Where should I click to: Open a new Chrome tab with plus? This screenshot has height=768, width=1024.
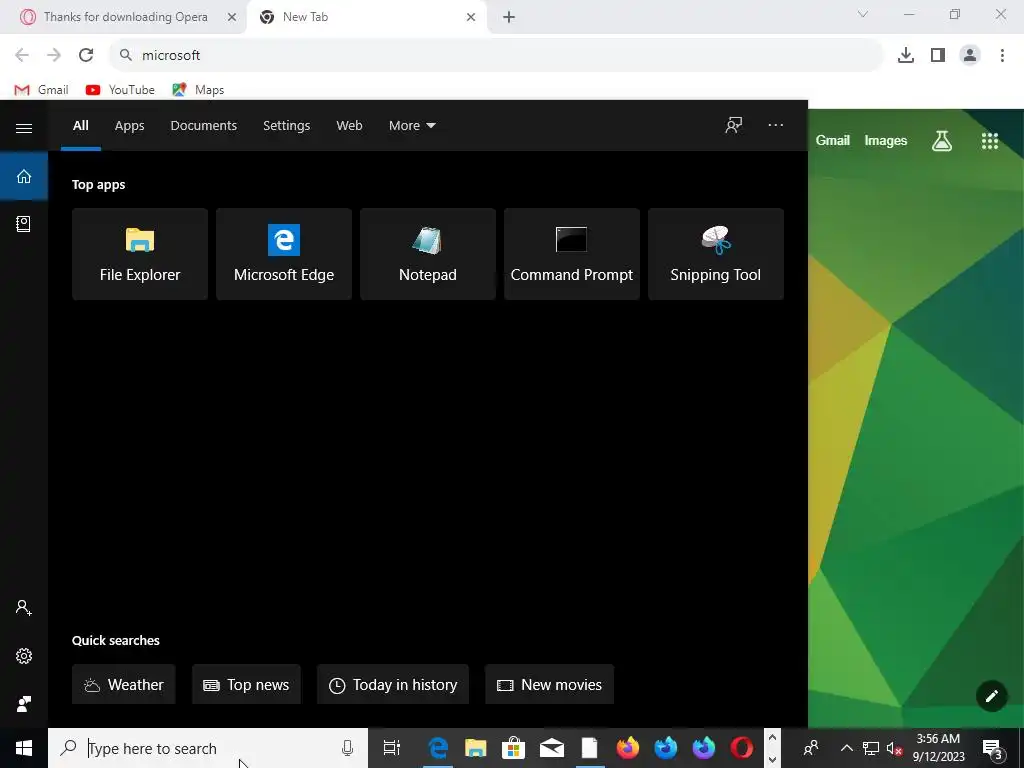[x=509, y=18]
